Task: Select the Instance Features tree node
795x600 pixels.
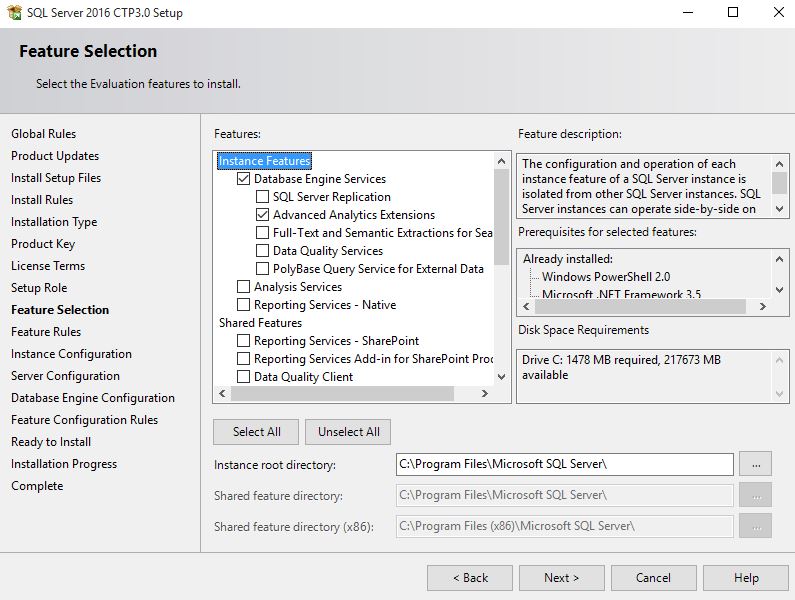Action: coord(264,161)
